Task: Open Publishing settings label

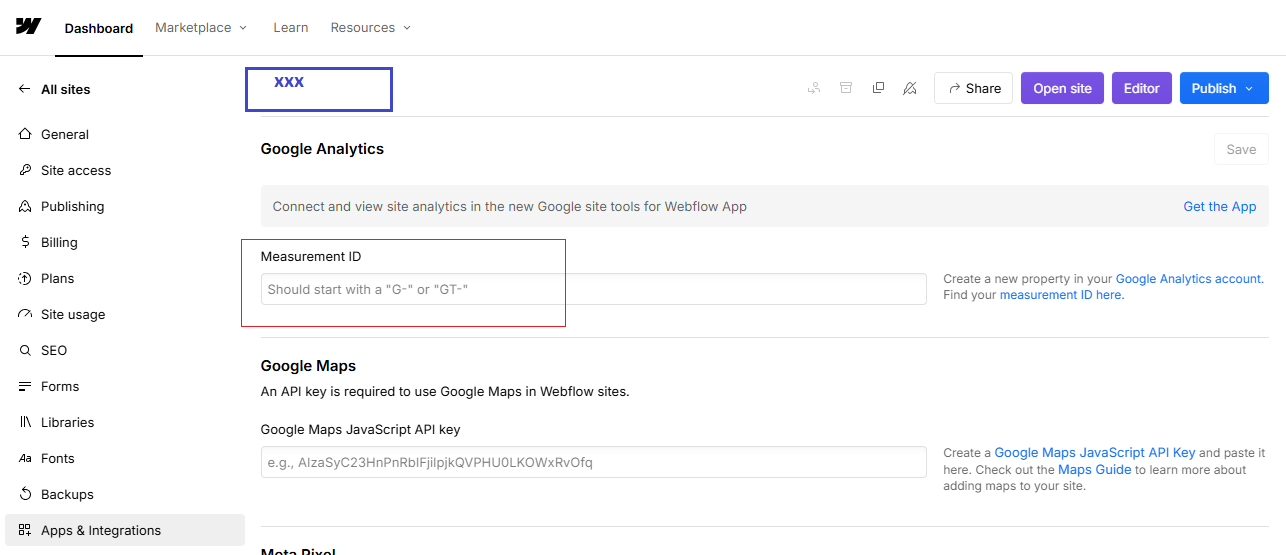Action: [x=73, y=206]
